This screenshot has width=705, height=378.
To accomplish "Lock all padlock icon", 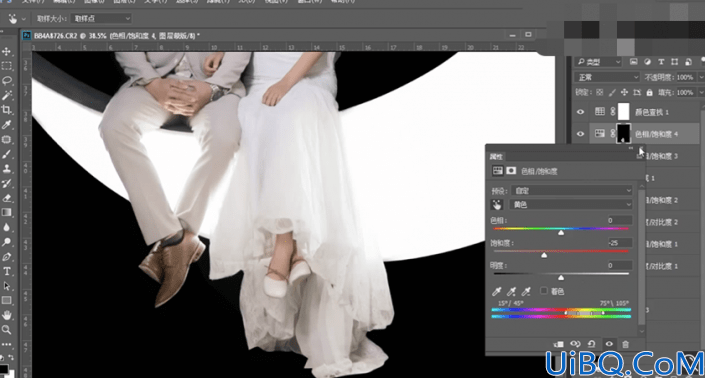I will click(649, 92).
